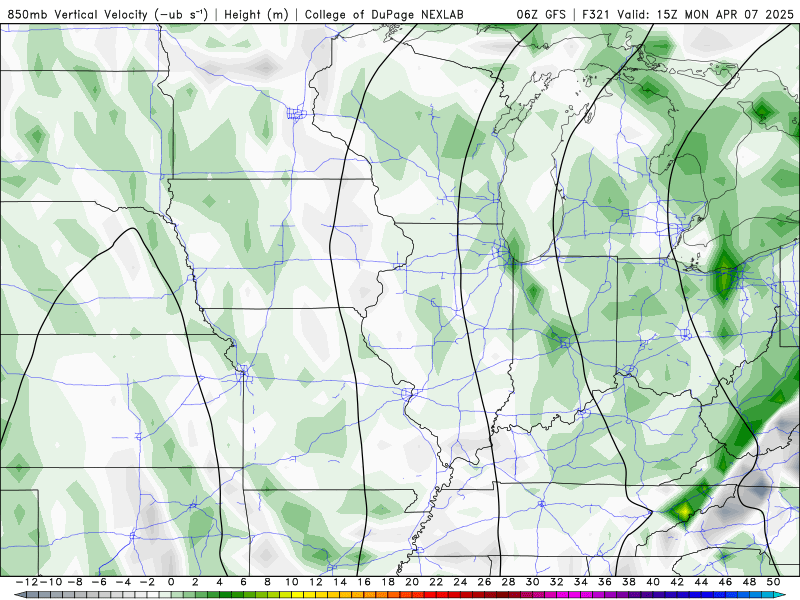800x600 pixels.
Task: Click the '14' colorbar scale label
Action: (340, 582)
